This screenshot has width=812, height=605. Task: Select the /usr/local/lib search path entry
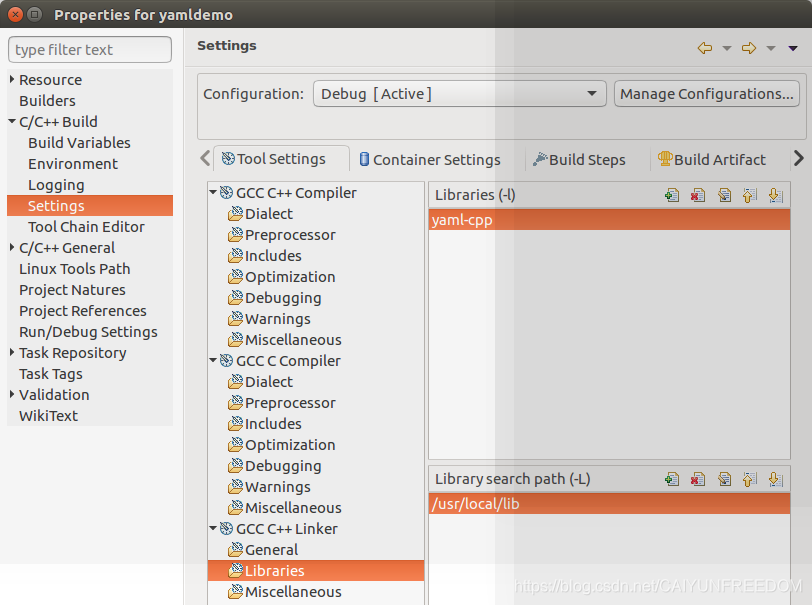[610, 504]
